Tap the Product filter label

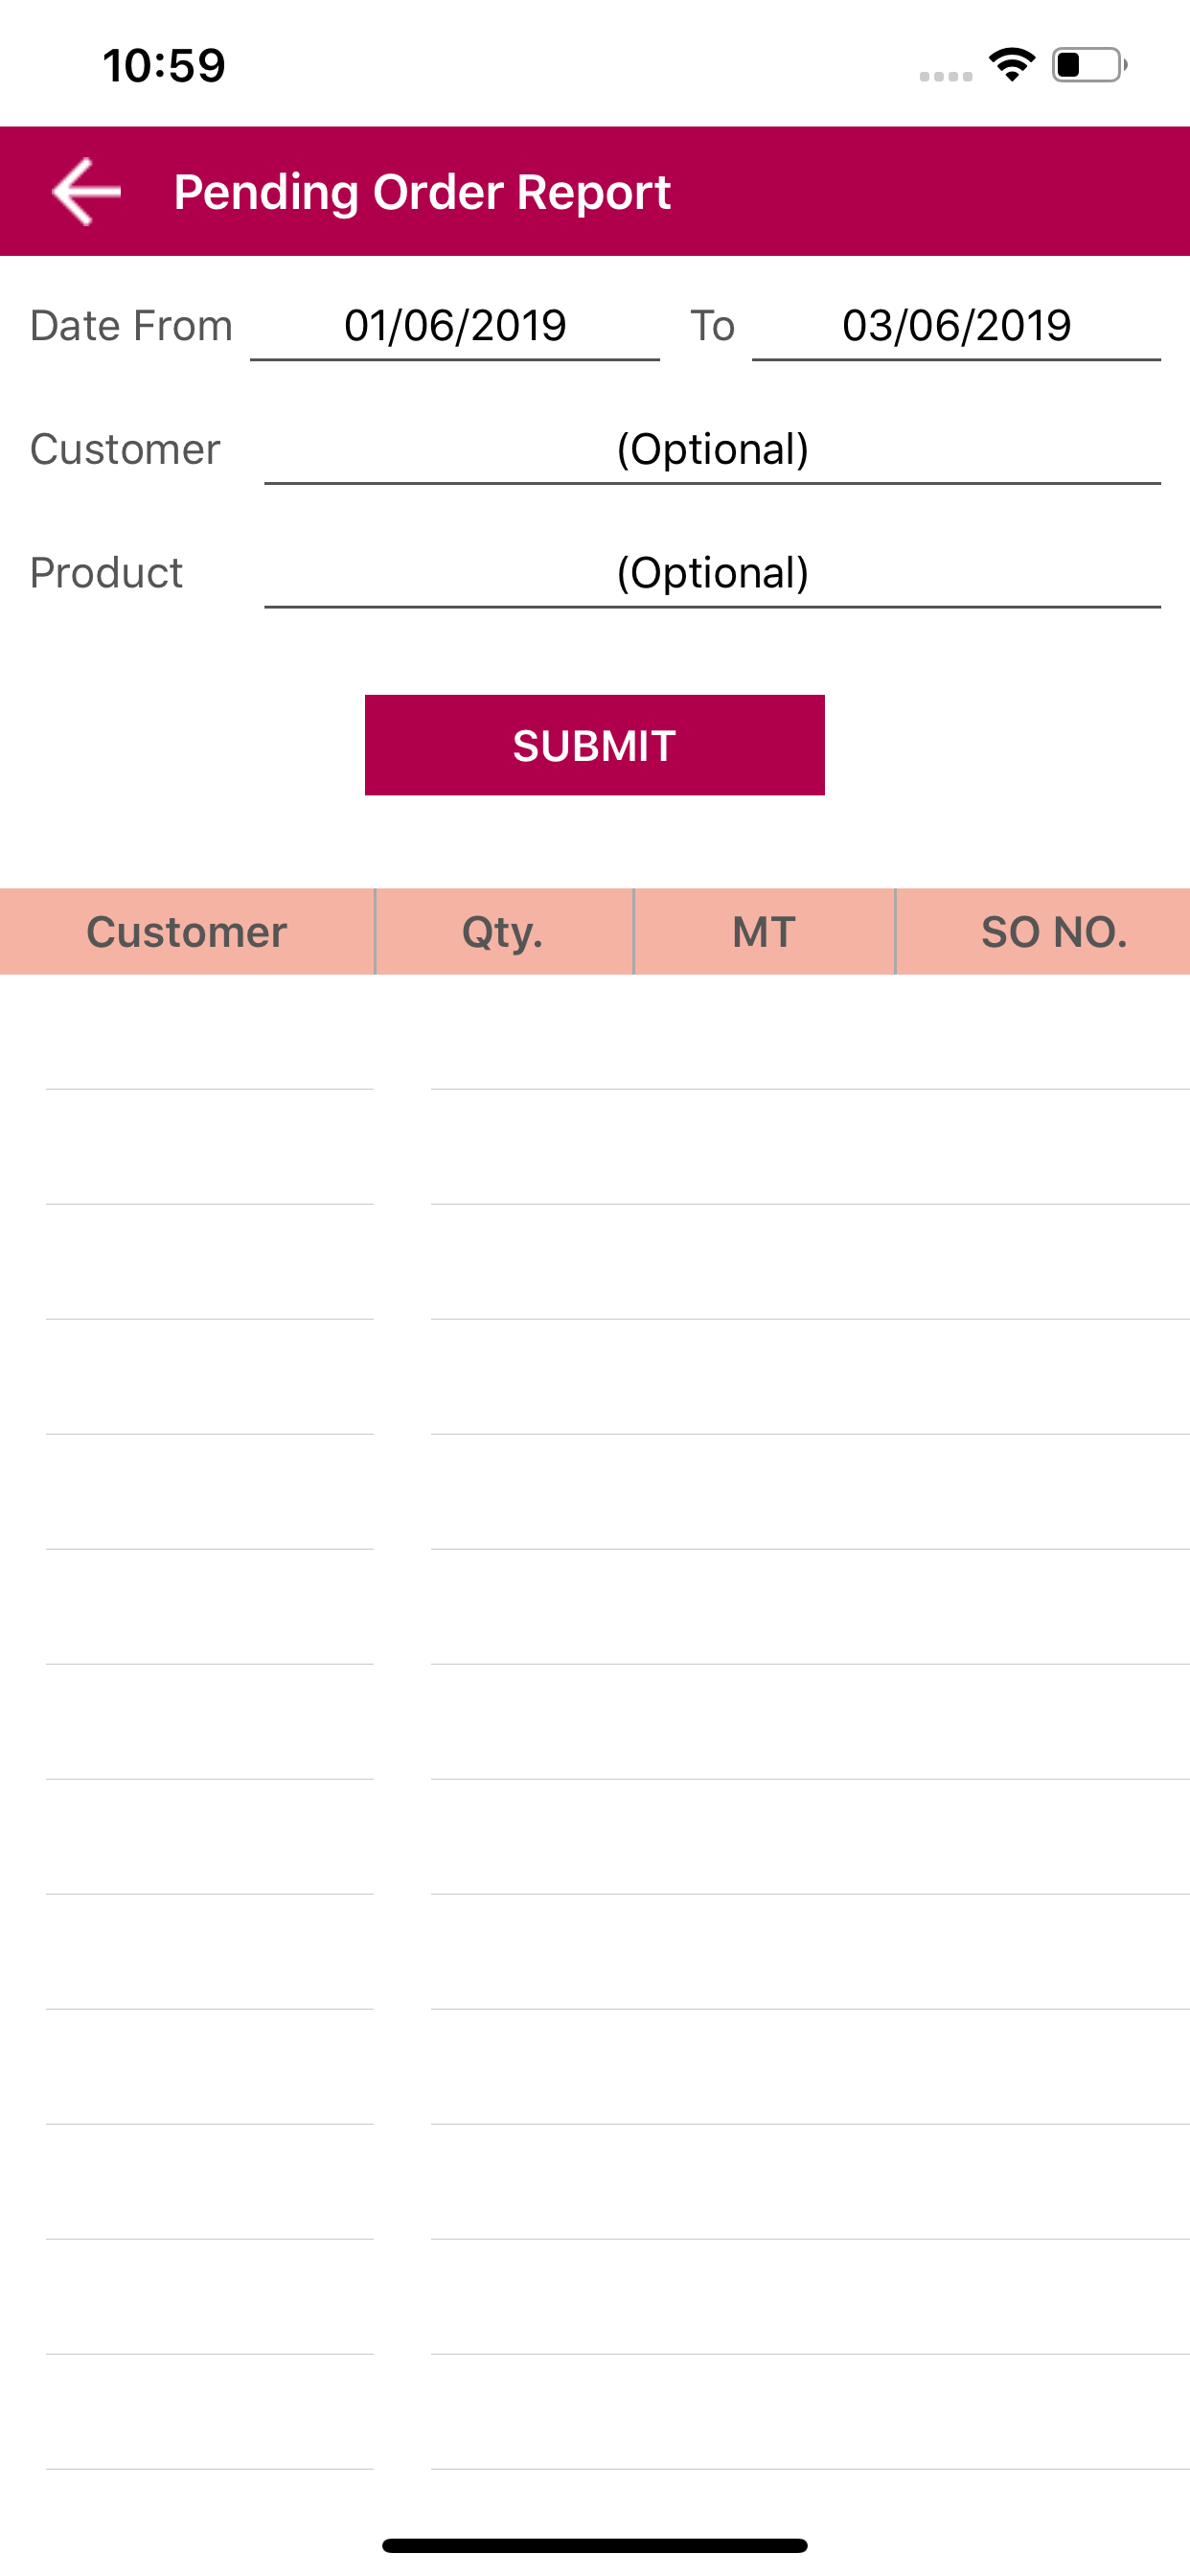[x=106, y=573]
